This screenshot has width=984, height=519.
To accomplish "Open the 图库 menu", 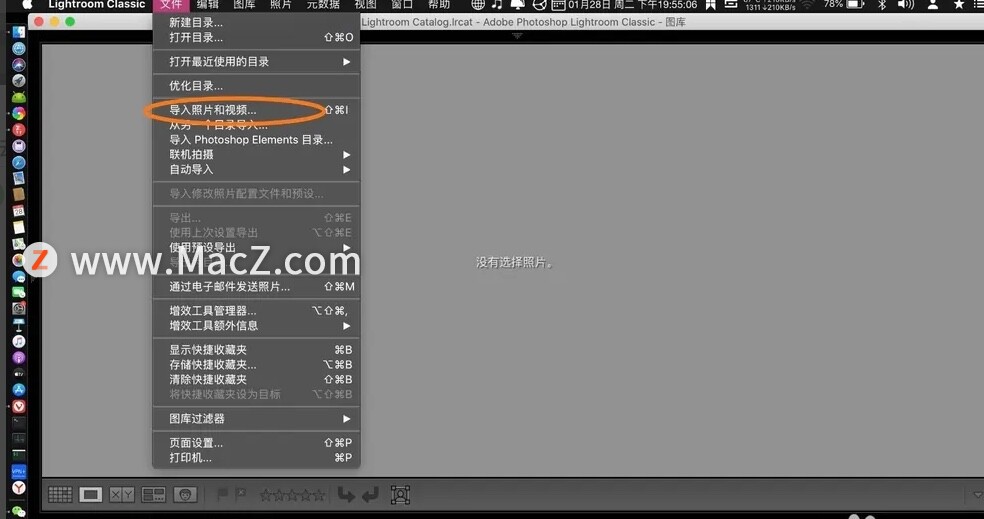I will pyautogui.click(x=244, y=5).
